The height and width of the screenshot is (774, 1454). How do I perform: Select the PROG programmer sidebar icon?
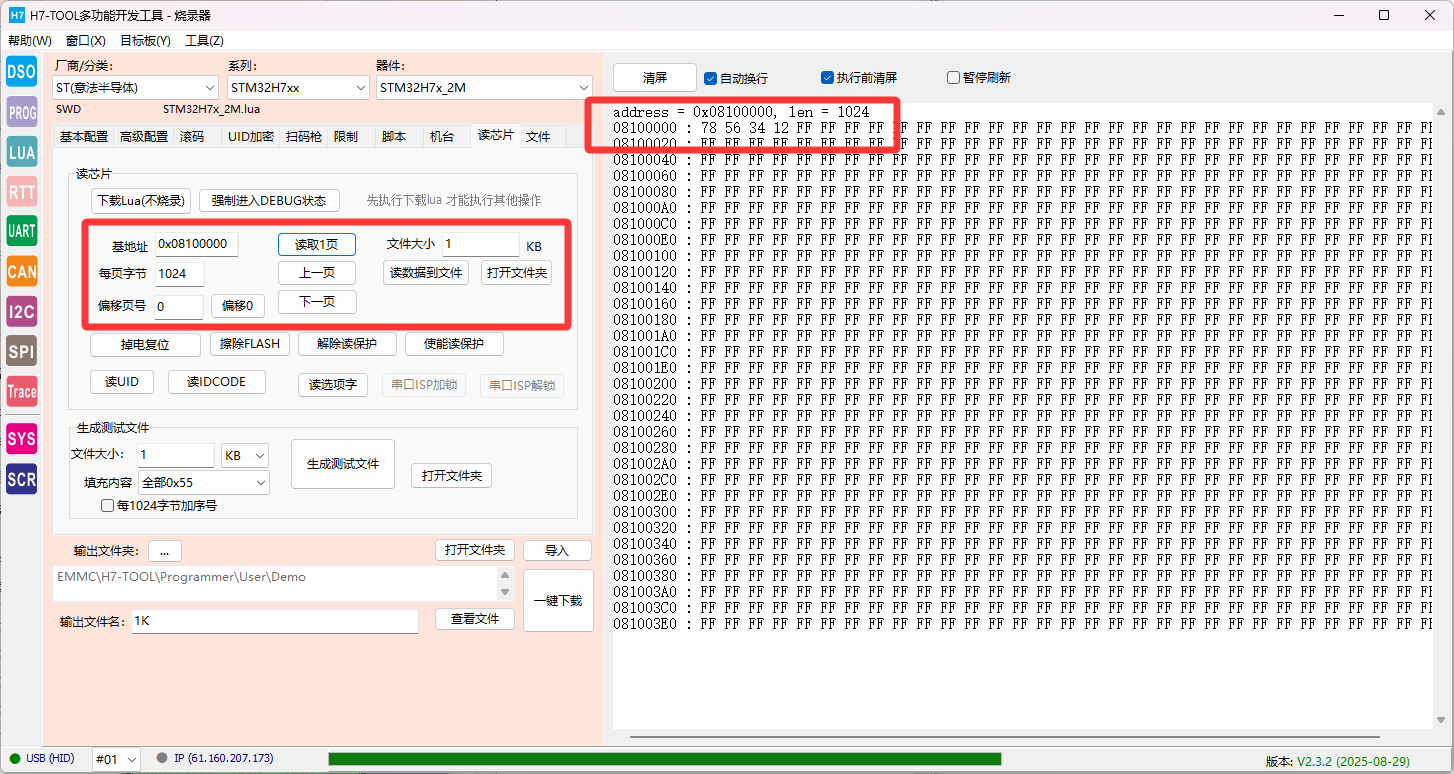(21, 112)
